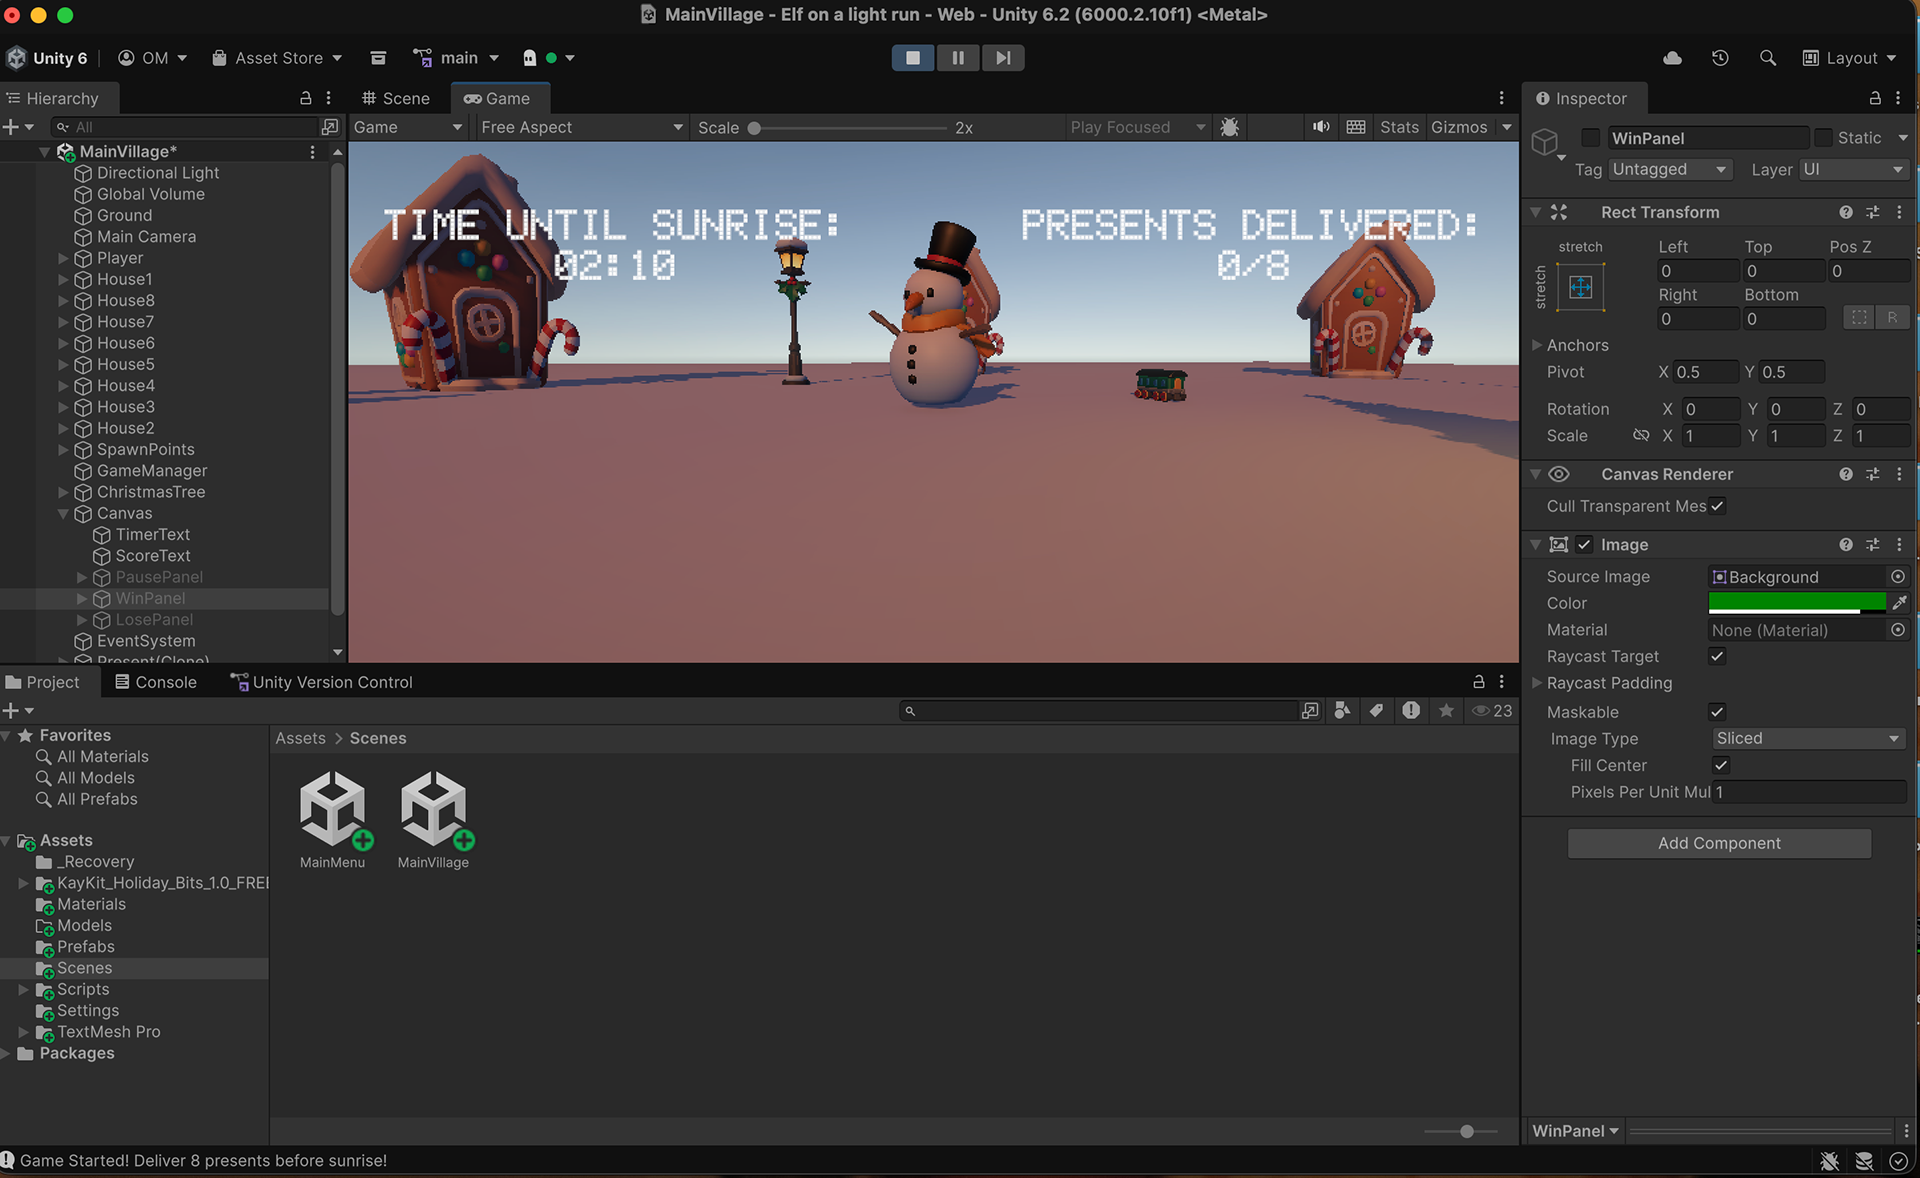1920x1178 pixels.
Task: Open the green Image Color swatch
Action: (1796, 603)
